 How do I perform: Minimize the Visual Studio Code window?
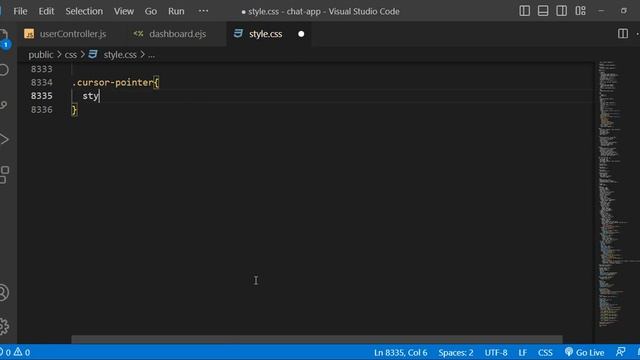601,11
